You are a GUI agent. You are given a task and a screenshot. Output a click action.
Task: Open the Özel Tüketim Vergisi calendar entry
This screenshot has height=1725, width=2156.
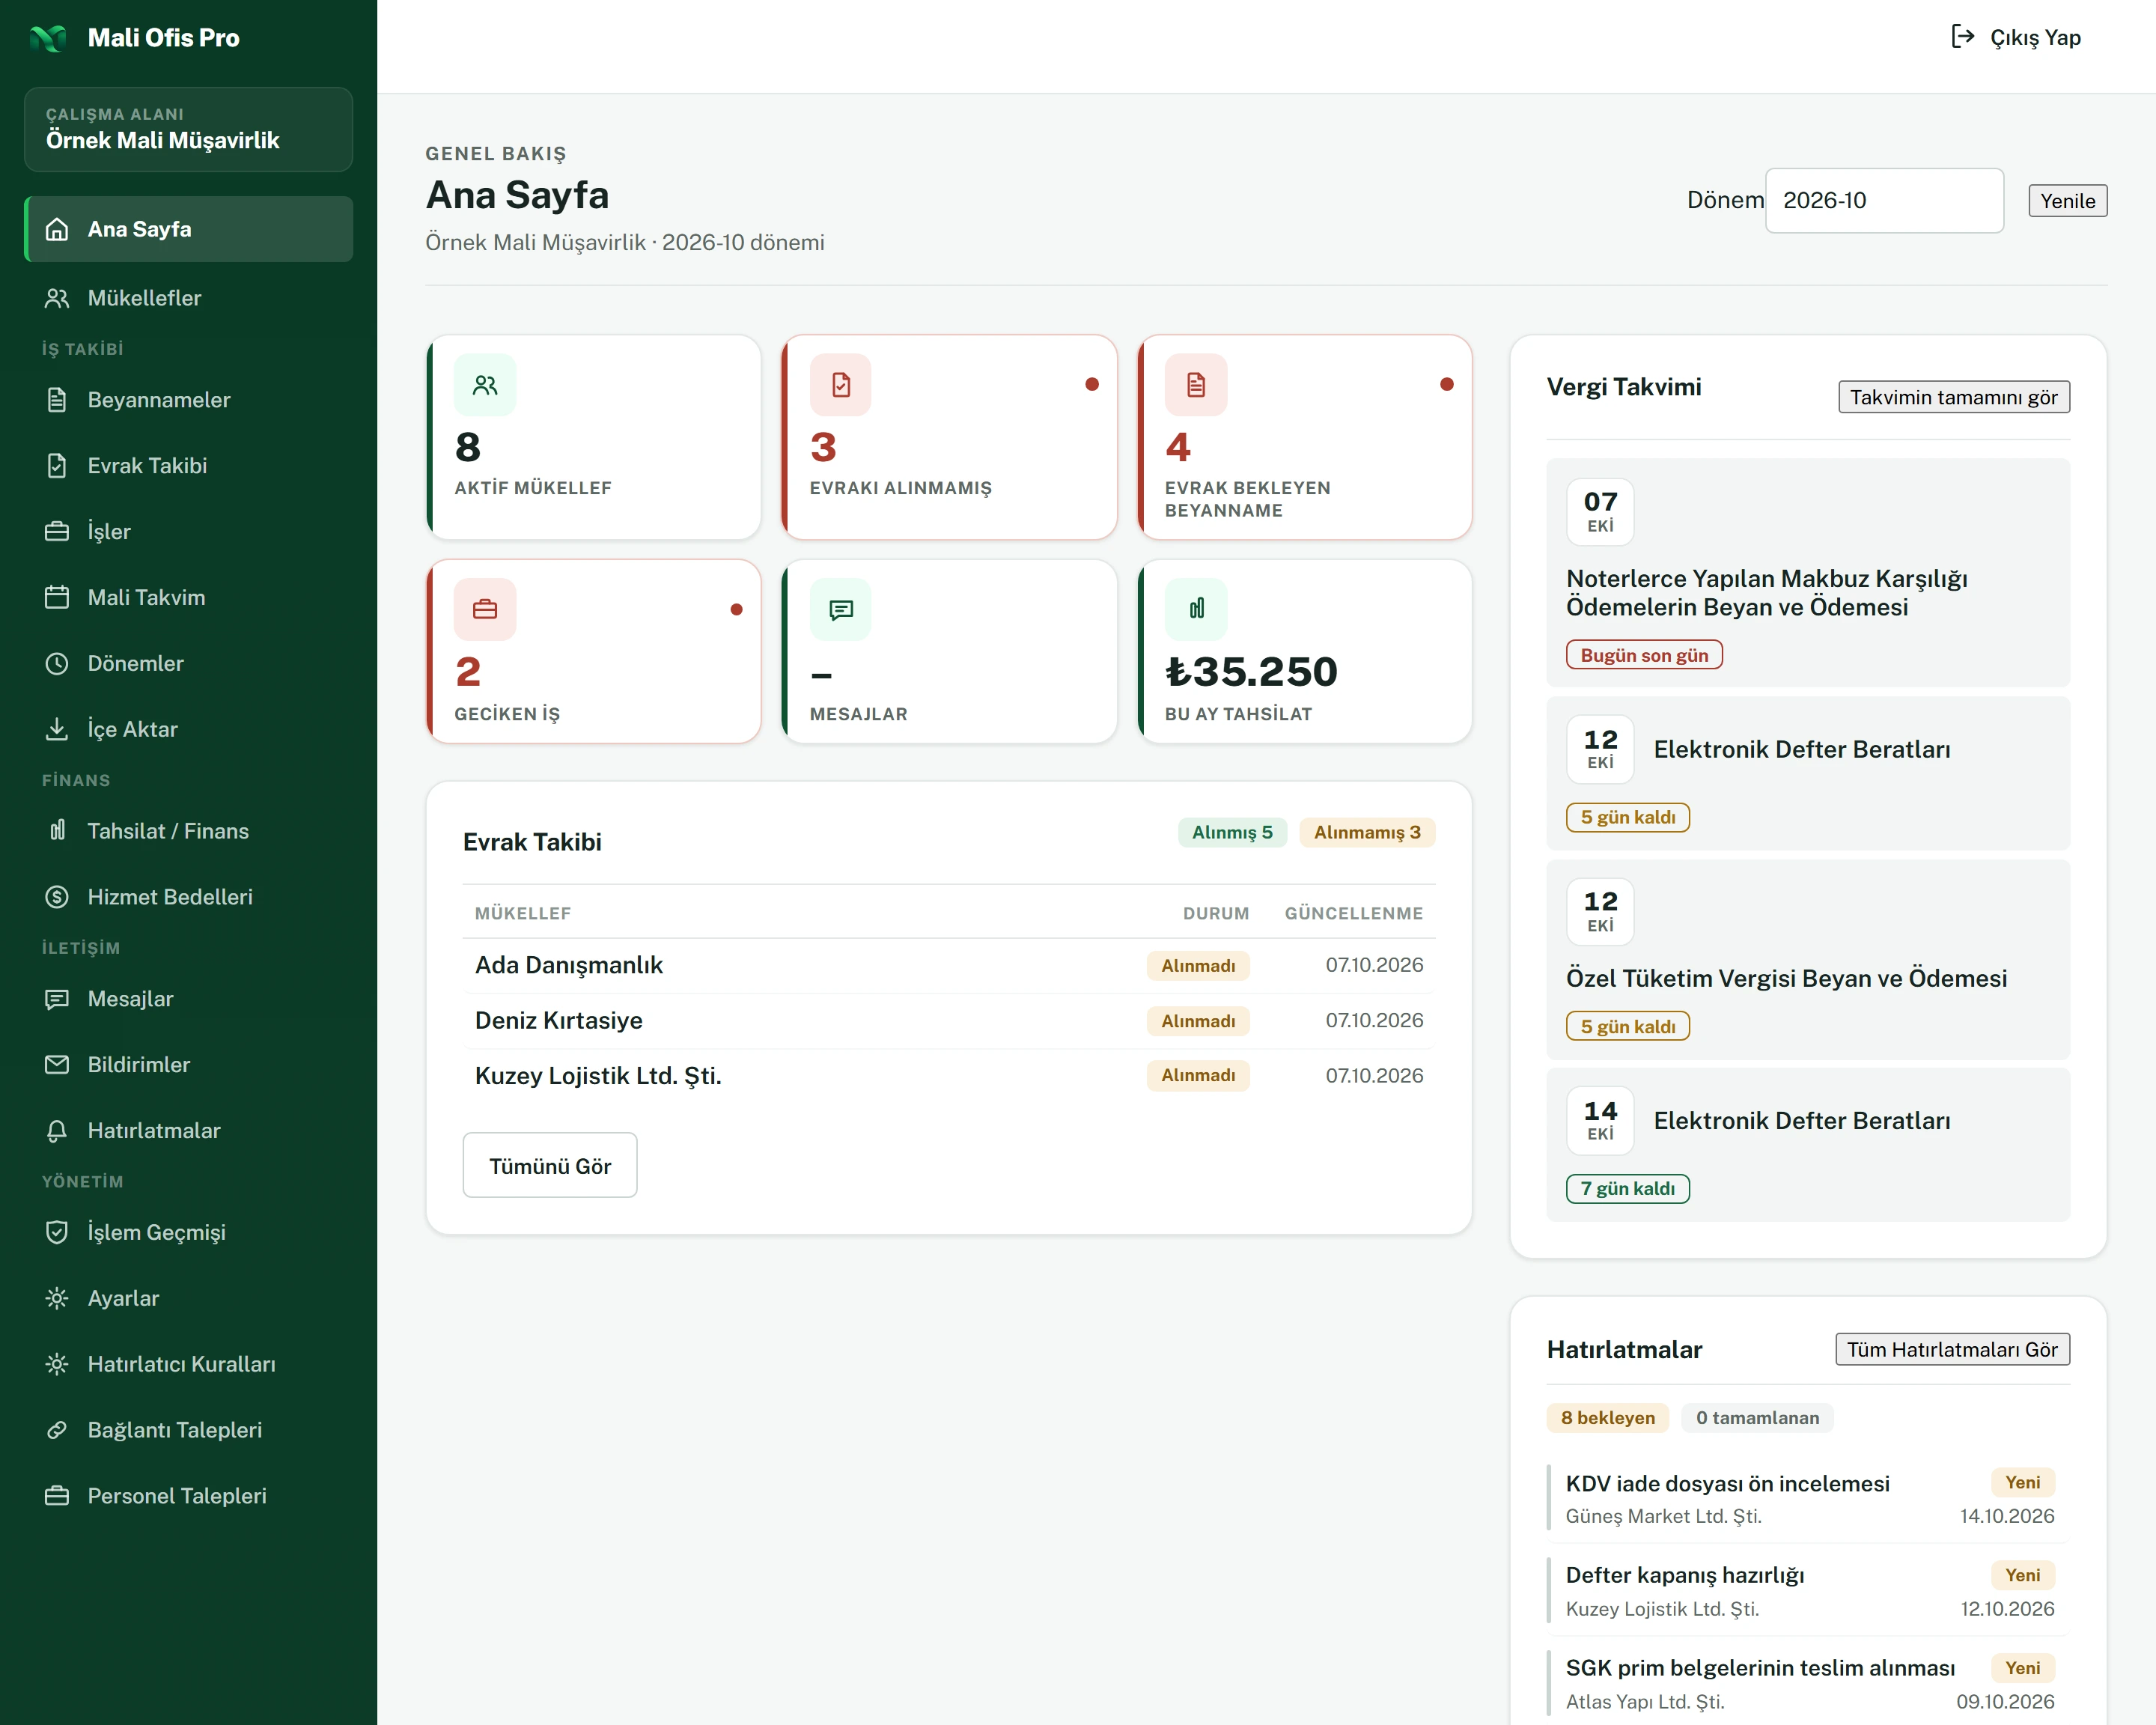point(1807,960)
